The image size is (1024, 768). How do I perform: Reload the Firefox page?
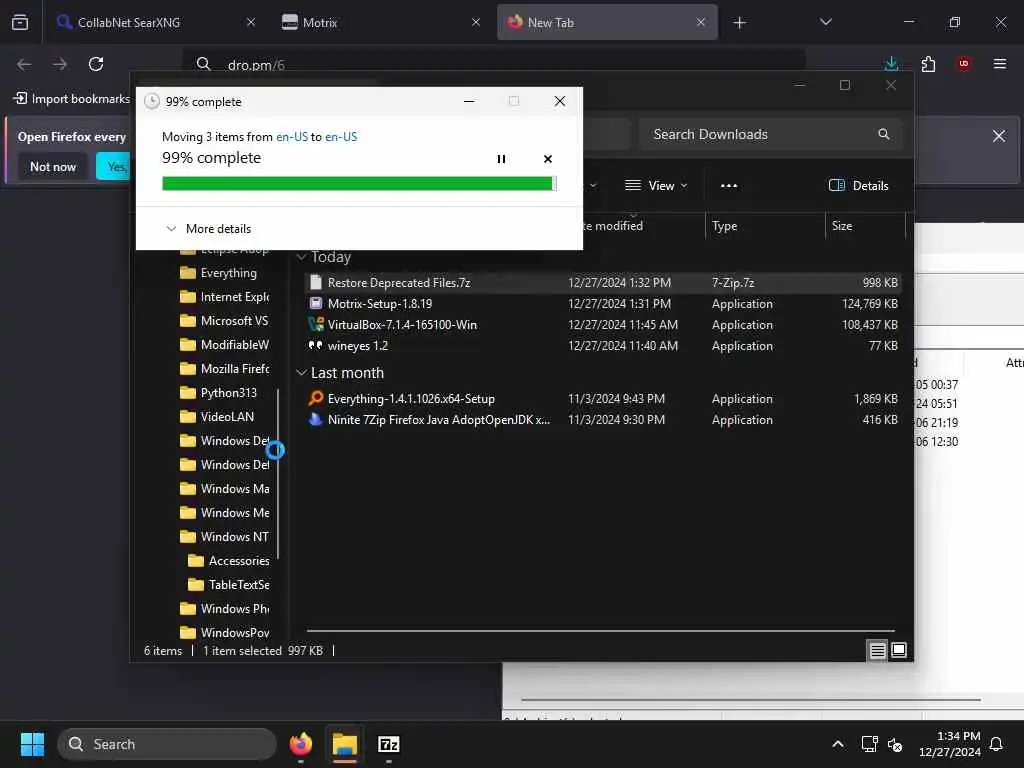tap(96, 64)
